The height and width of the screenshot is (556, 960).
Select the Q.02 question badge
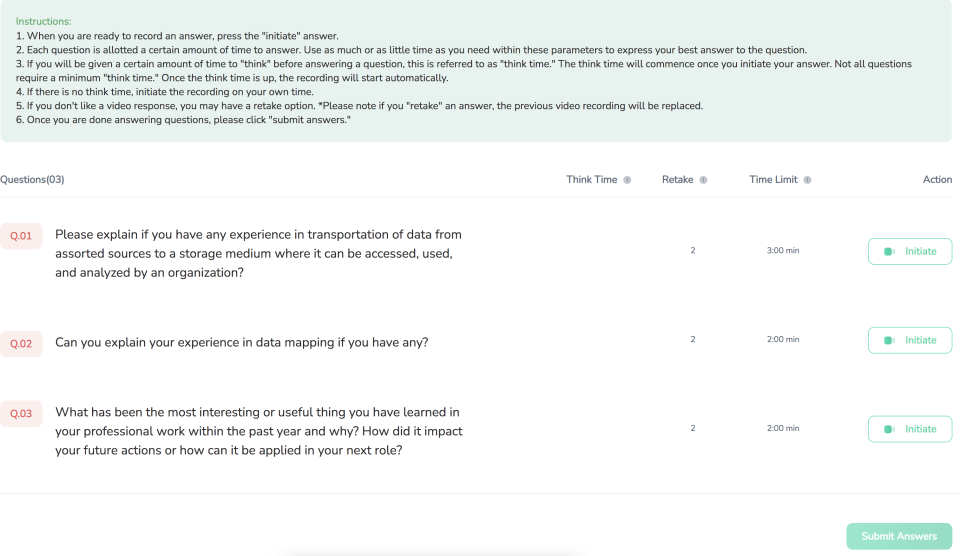(21, 343)
